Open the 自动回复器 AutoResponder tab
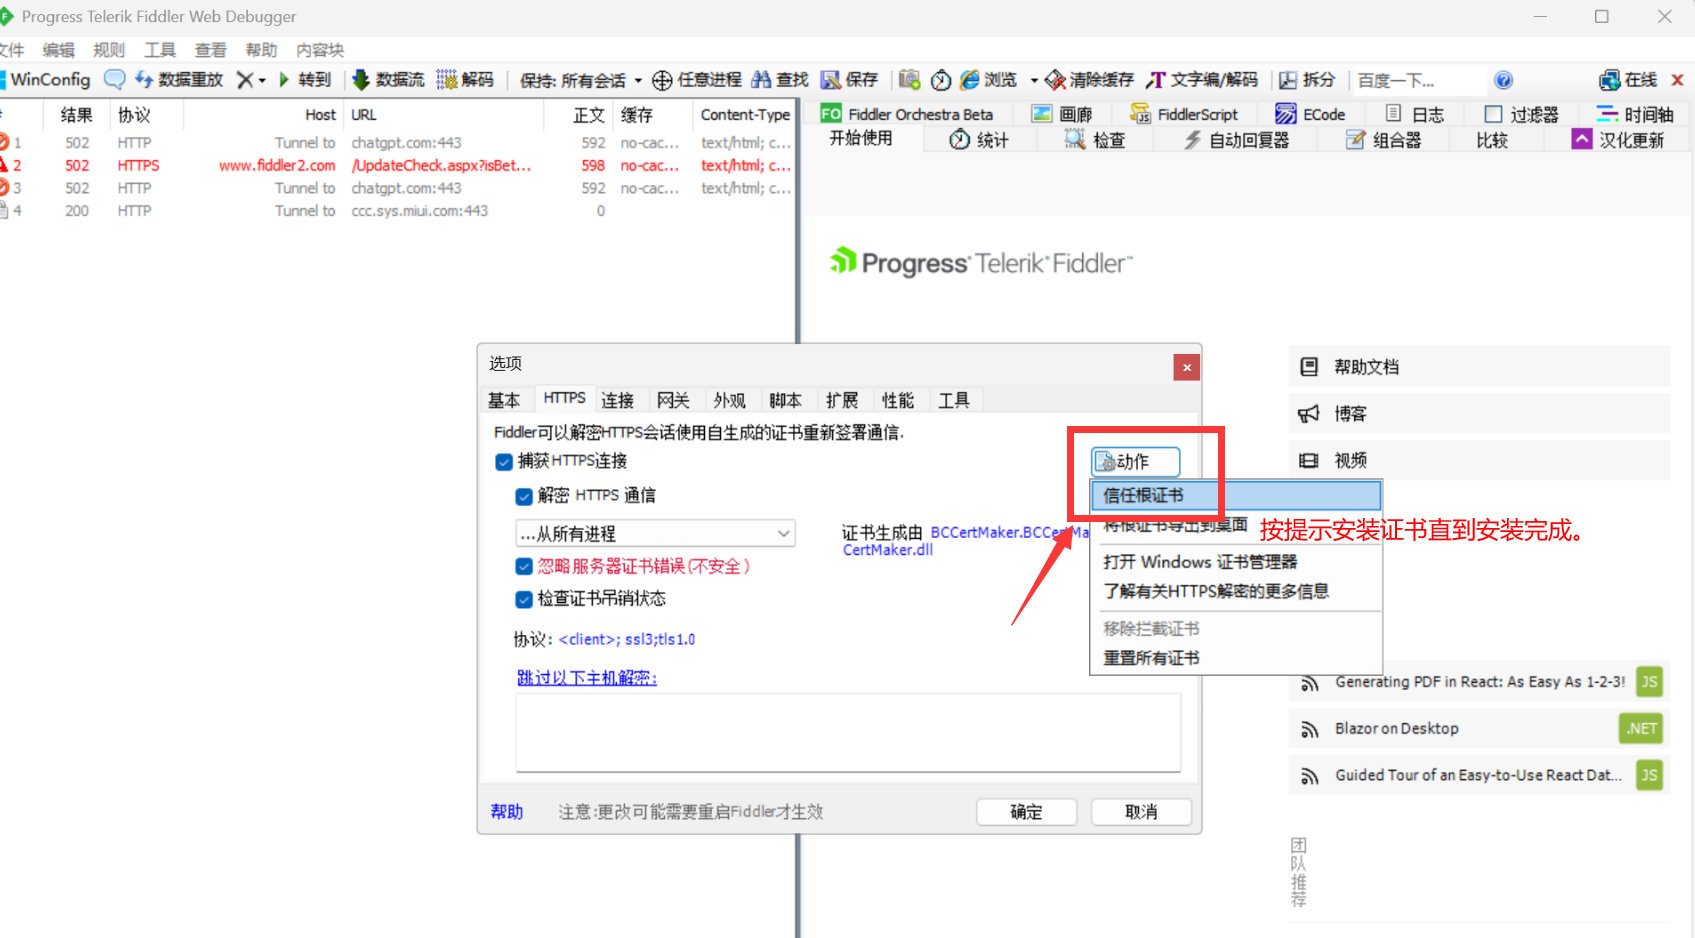The width and height of the screenshot is (1695, 938). (1237, 140)
